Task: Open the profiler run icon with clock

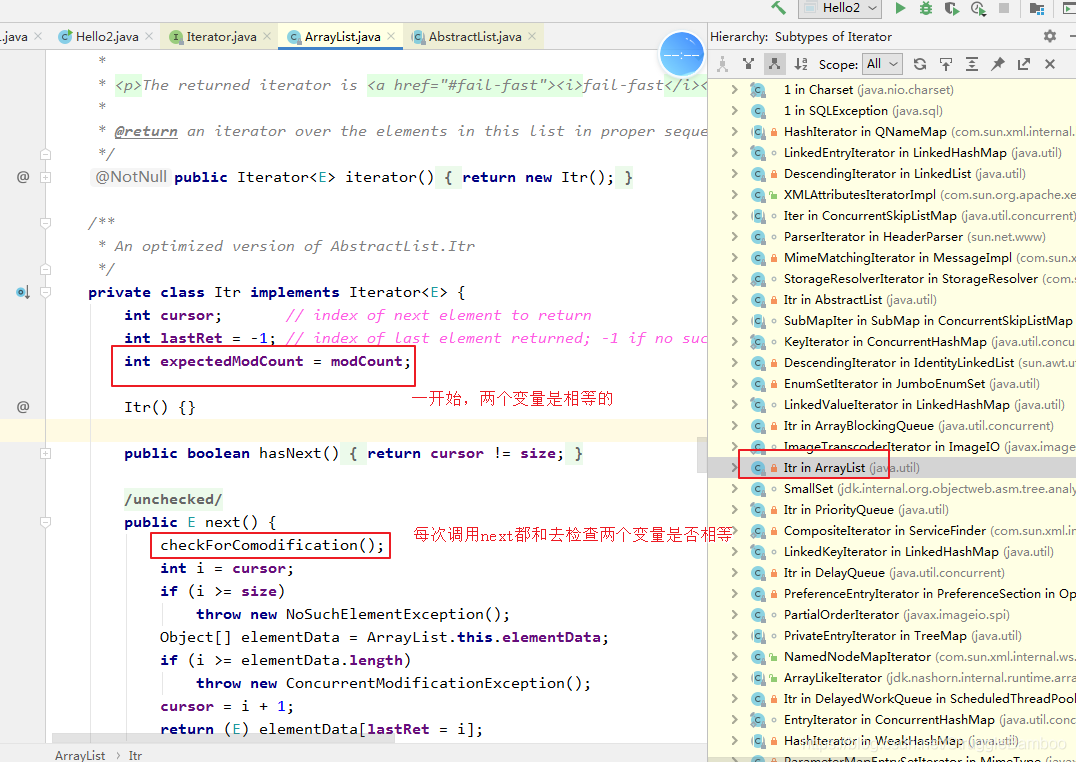Action: (x=978, y=8)
